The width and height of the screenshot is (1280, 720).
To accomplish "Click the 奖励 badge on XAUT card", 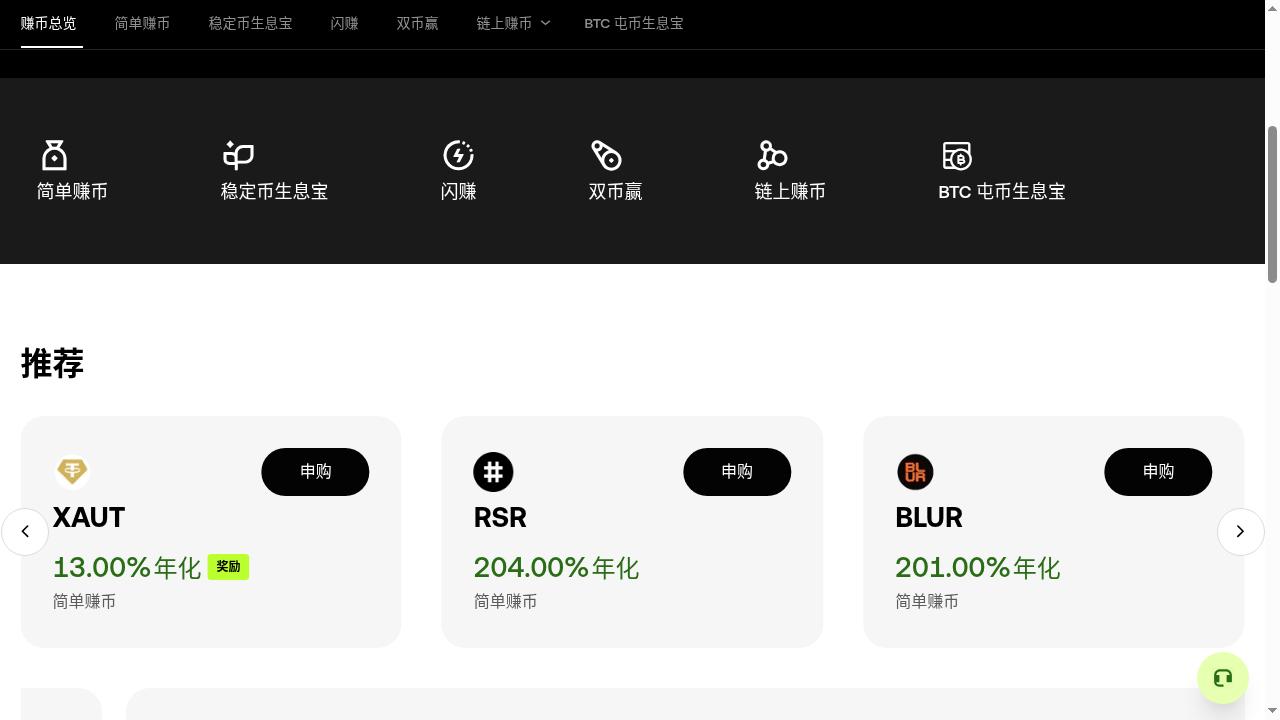I will click(x=228, y=567).
